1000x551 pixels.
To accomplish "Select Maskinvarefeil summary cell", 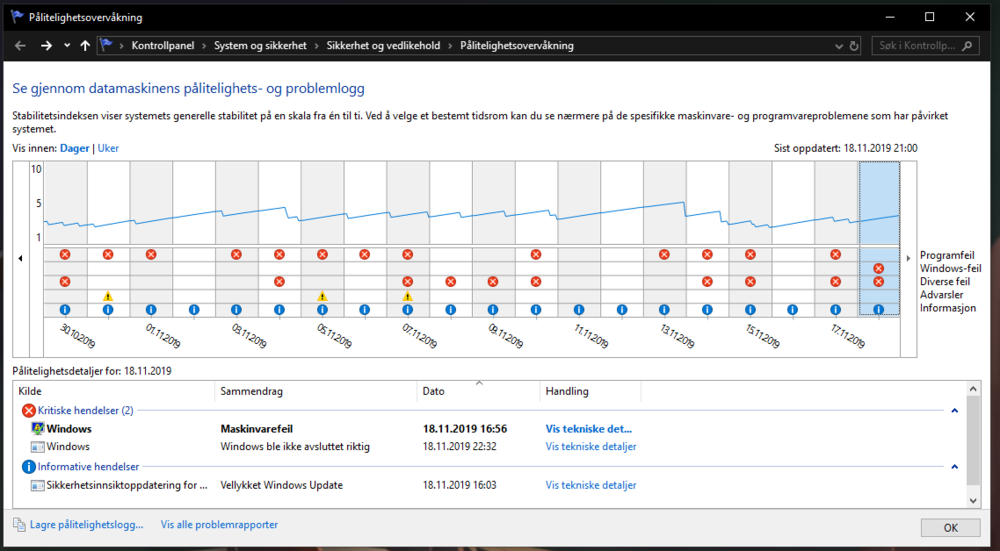I will [x=256, y=429].
